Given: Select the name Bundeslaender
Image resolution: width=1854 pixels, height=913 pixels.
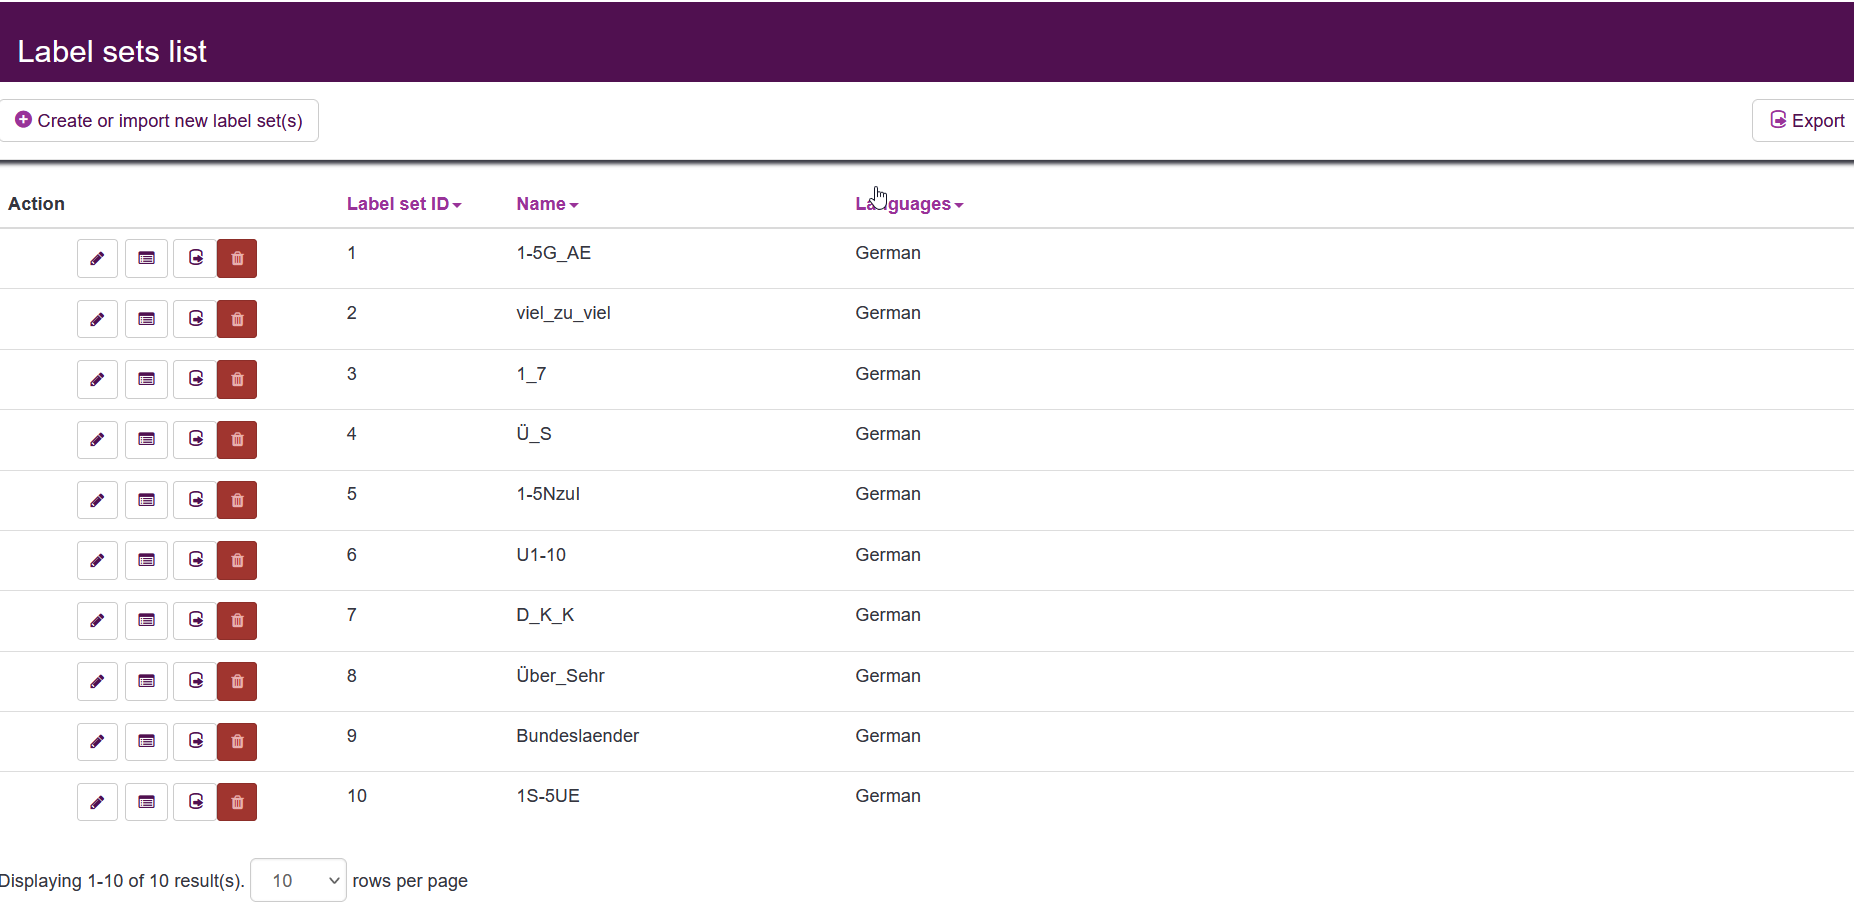Looking at the screenshot, I should point(577,736).
